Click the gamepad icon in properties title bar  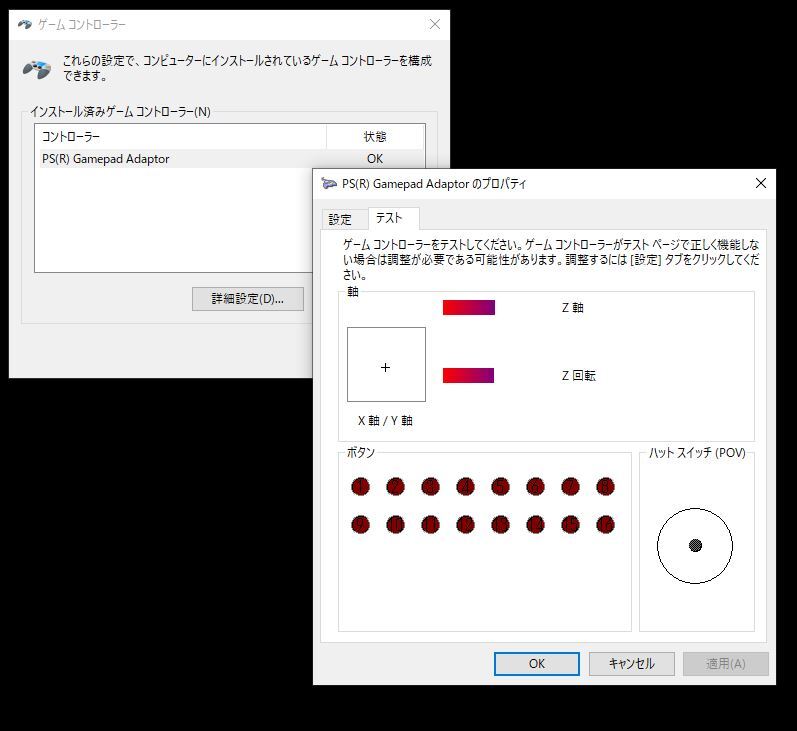click(329, 184)
